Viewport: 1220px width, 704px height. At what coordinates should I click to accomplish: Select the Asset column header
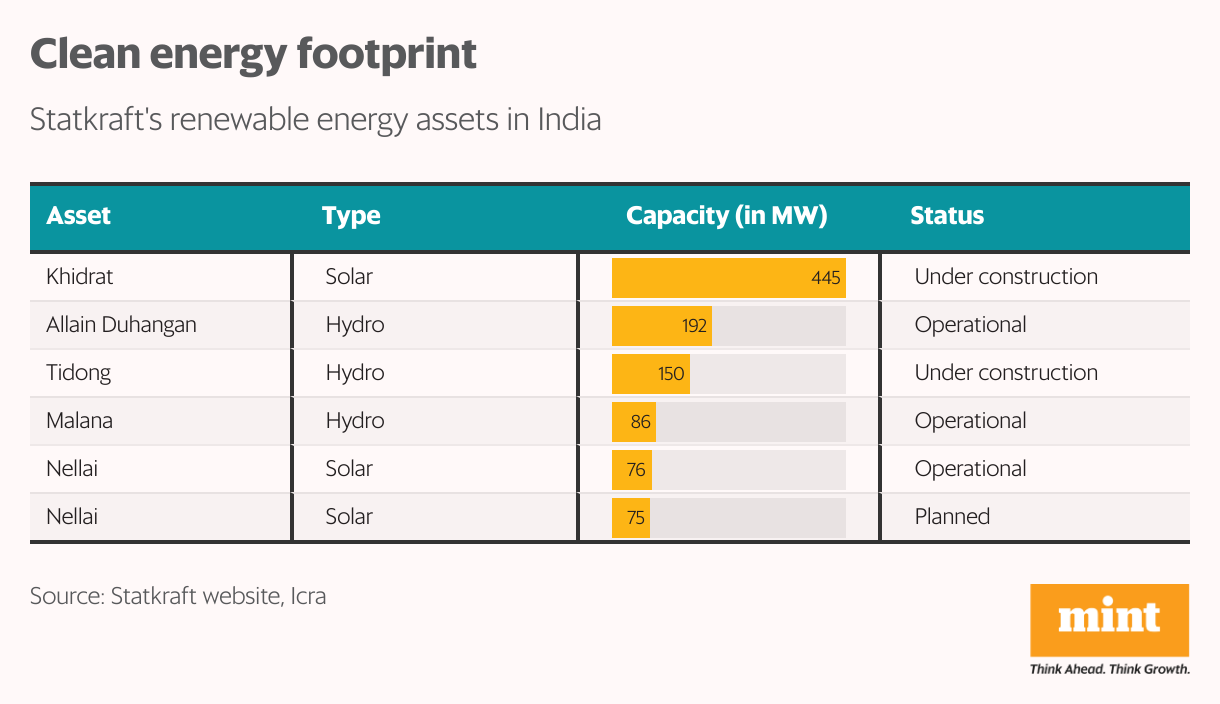point(79,216)
